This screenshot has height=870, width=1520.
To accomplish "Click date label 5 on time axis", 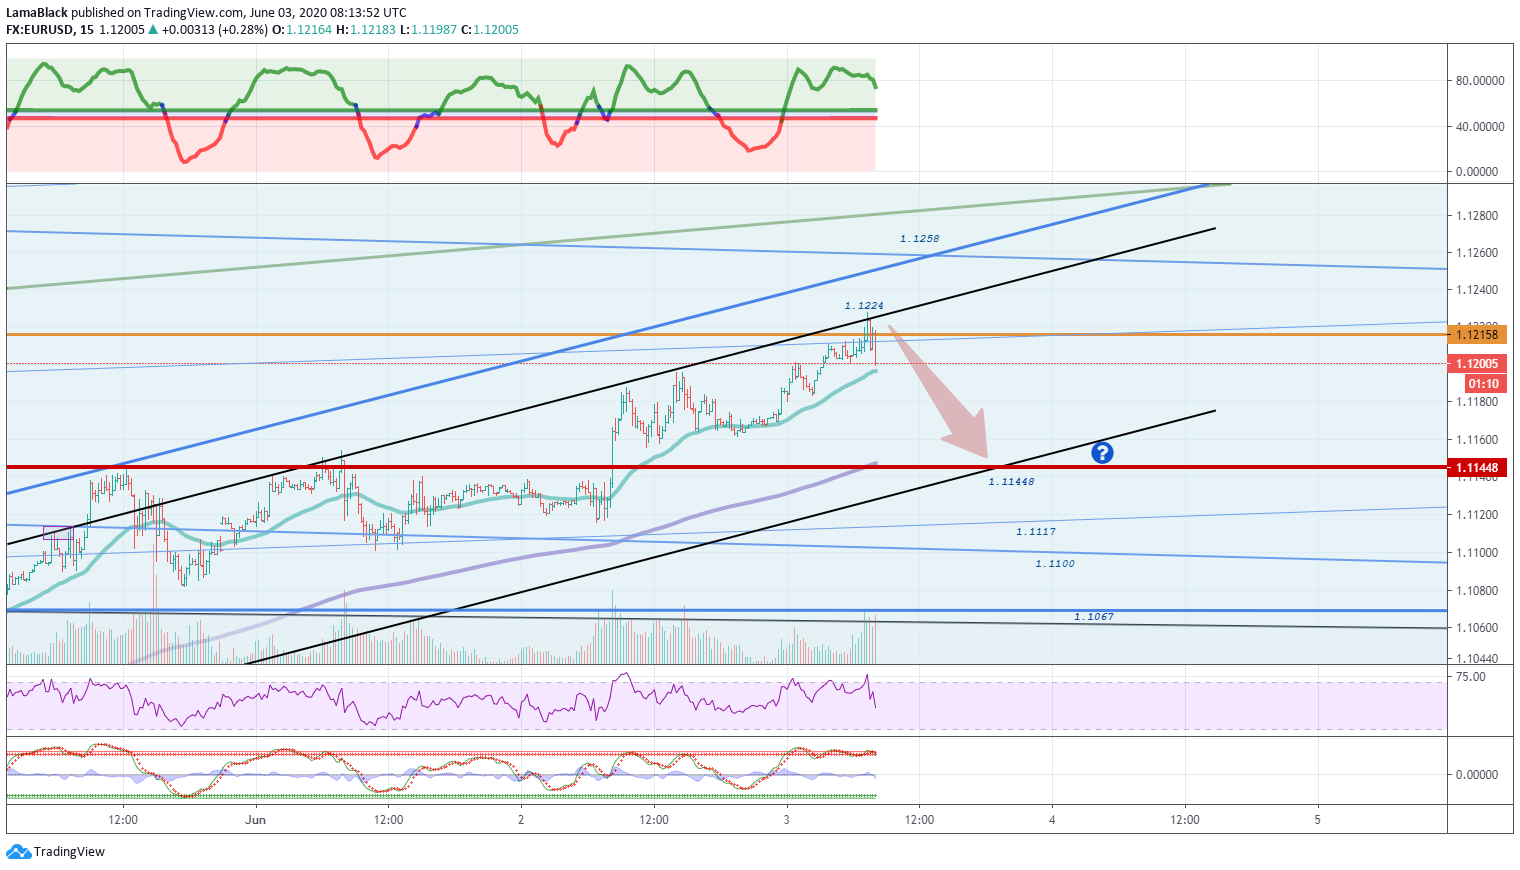I will pos(1317,820).
